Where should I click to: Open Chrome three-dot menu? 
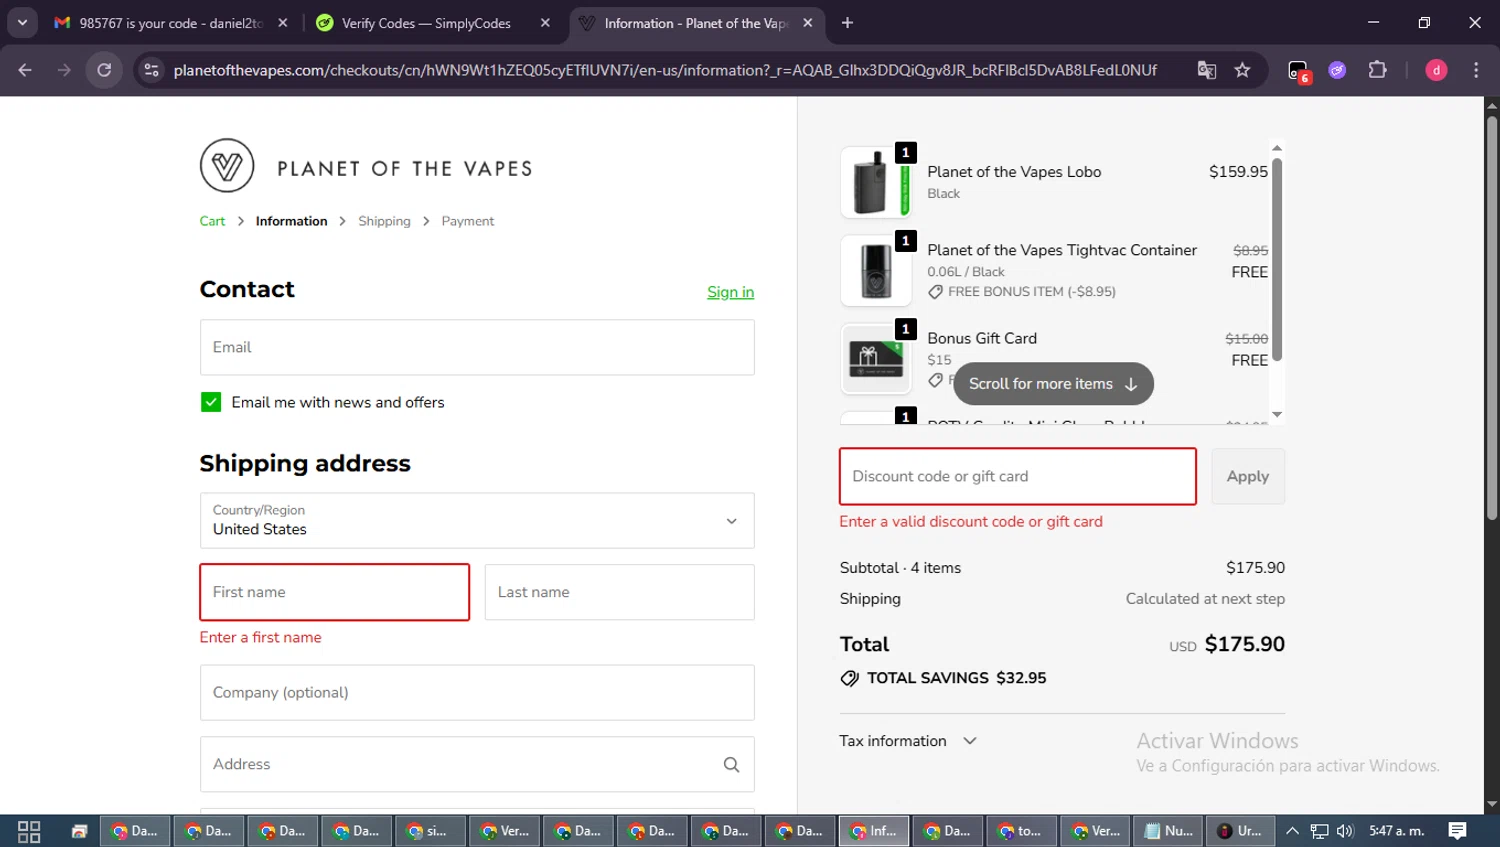coord(1476,70)
